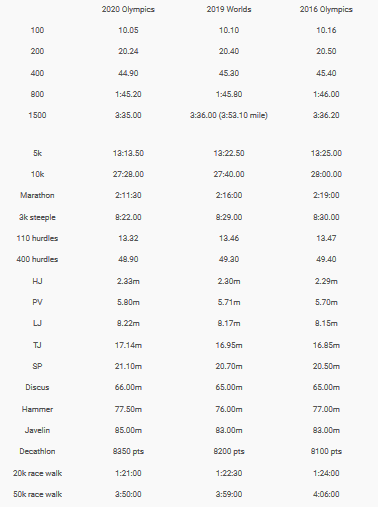
Task: Select the 8350 pts decathlon standard
Action: point(128,451)
